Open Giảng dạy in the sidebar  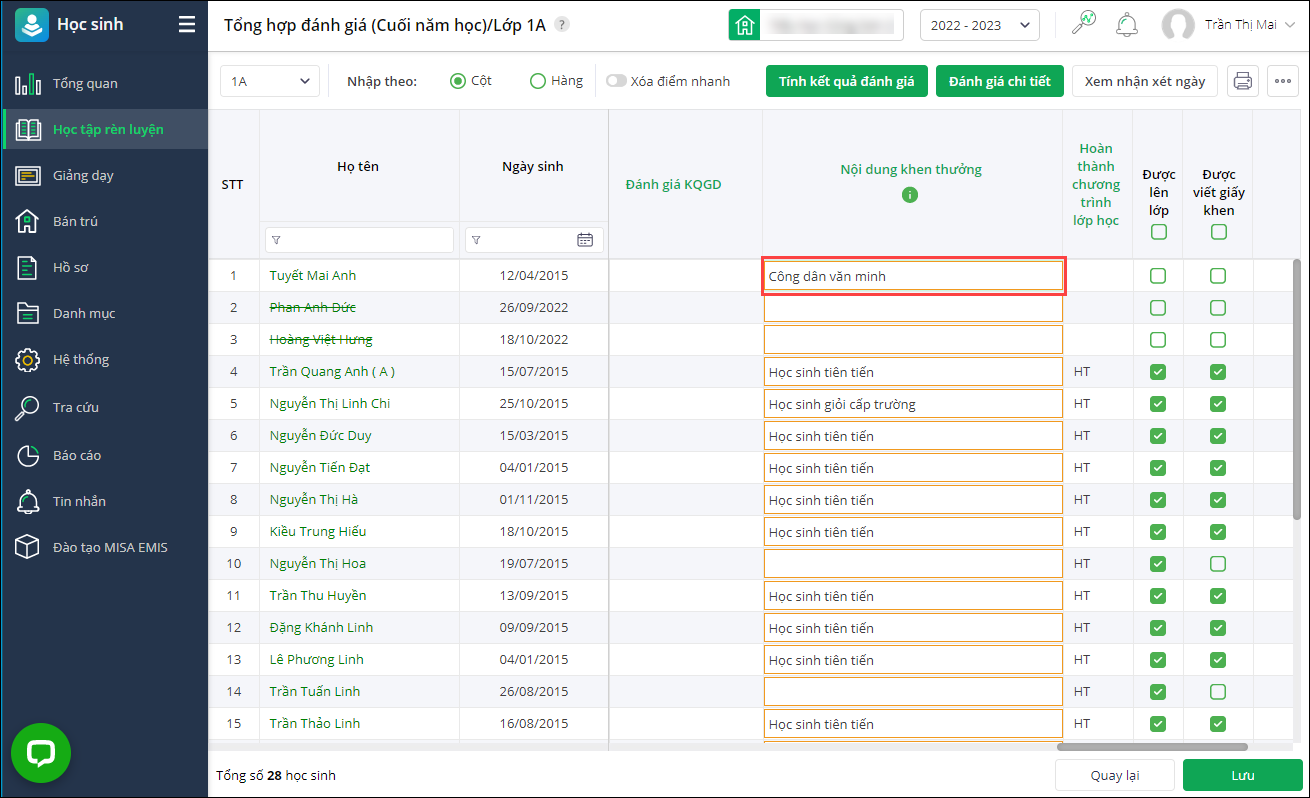[x=83, y=175]
